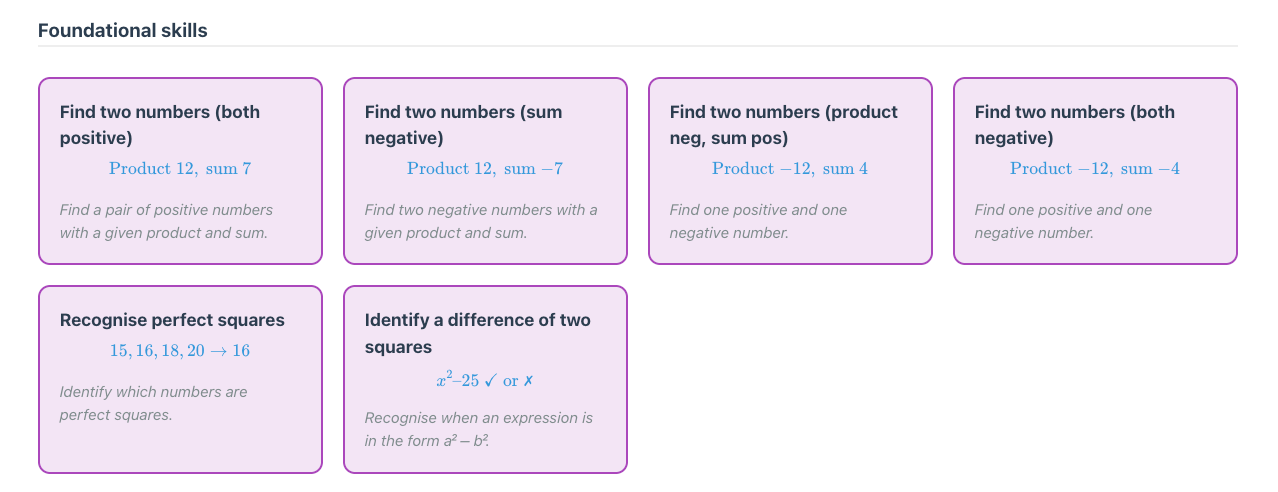The width and height of the screenshot is (1278, 492).
Task: Click the '15, 16, 18, 20 → 16' example
Action: tap(180, 351)
